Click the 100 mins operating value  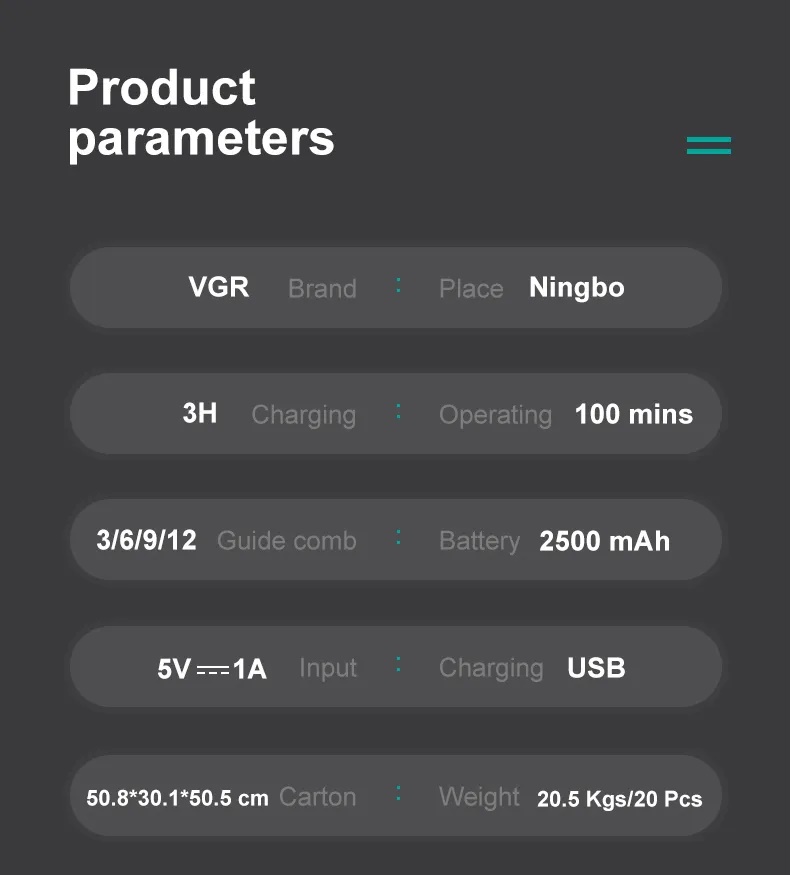click(x=633, y=414)
